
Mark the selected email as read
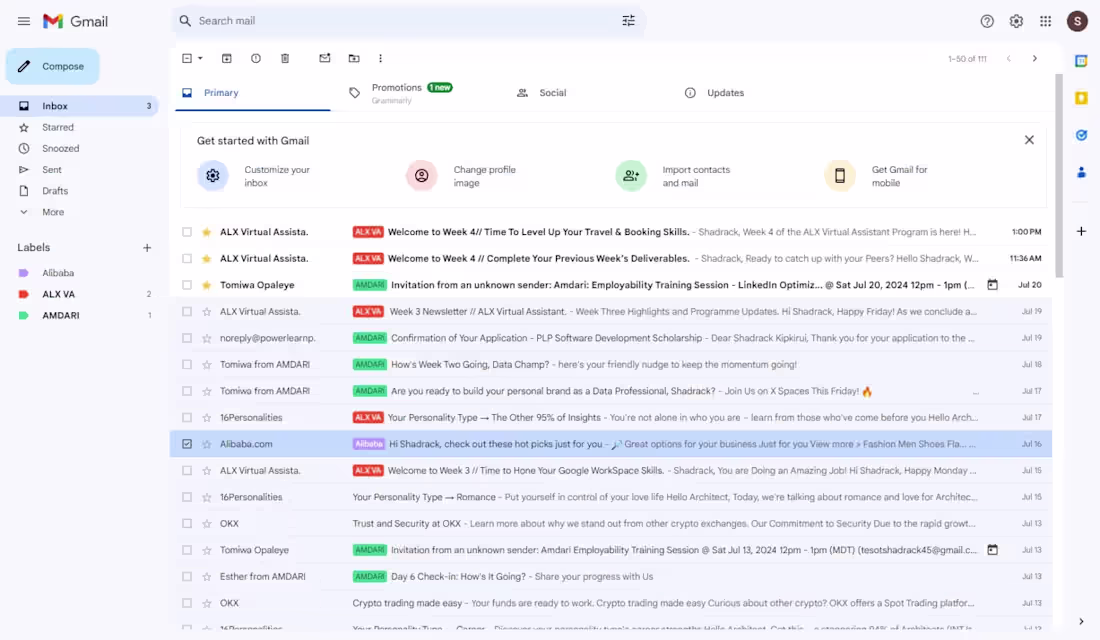coord(324,58)
